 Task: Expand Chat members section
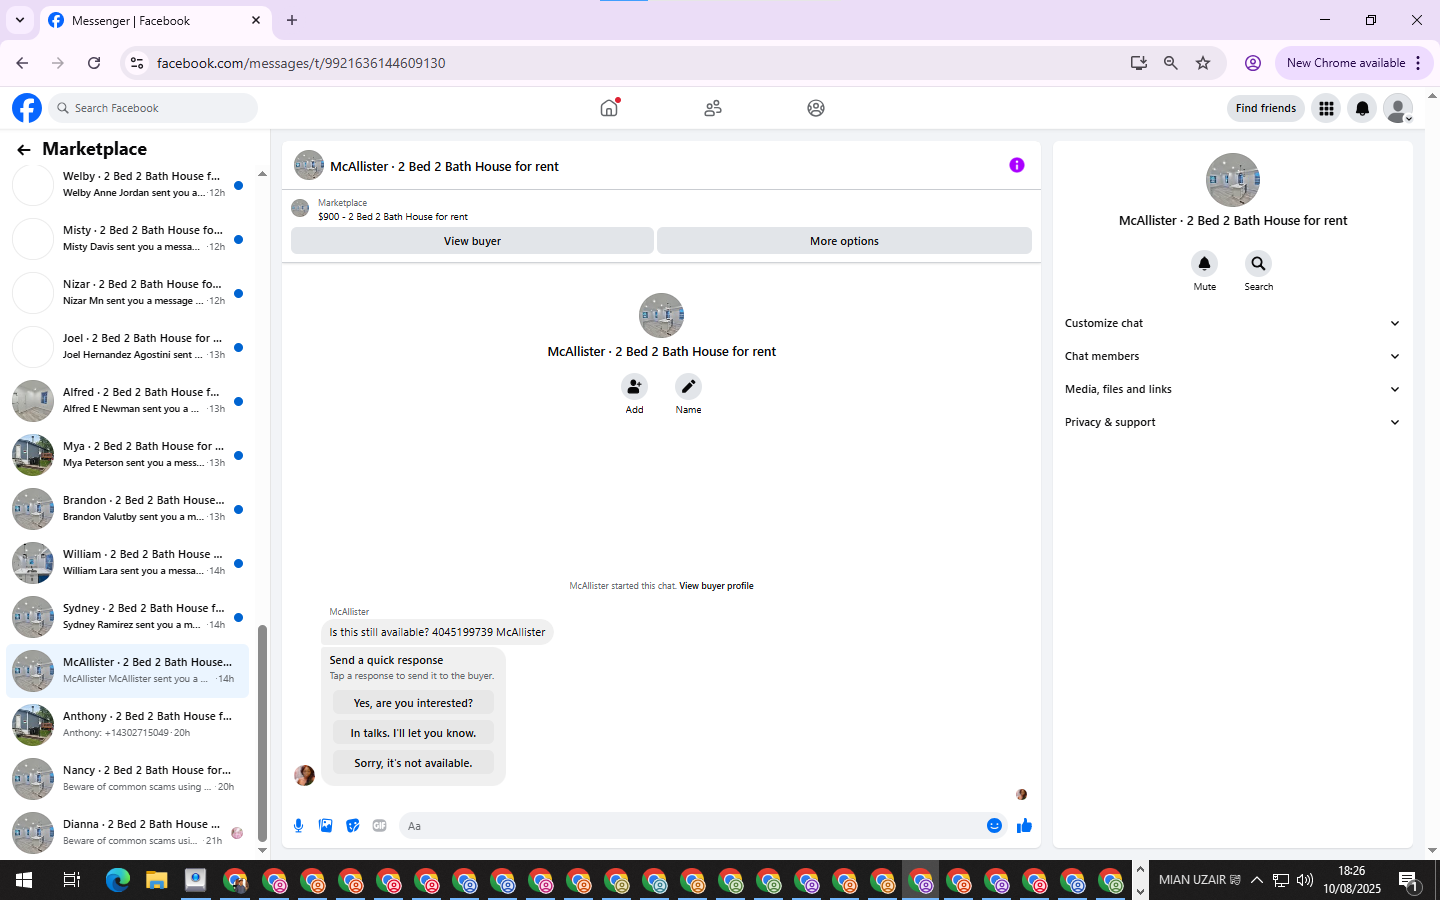pos(1232,356)
